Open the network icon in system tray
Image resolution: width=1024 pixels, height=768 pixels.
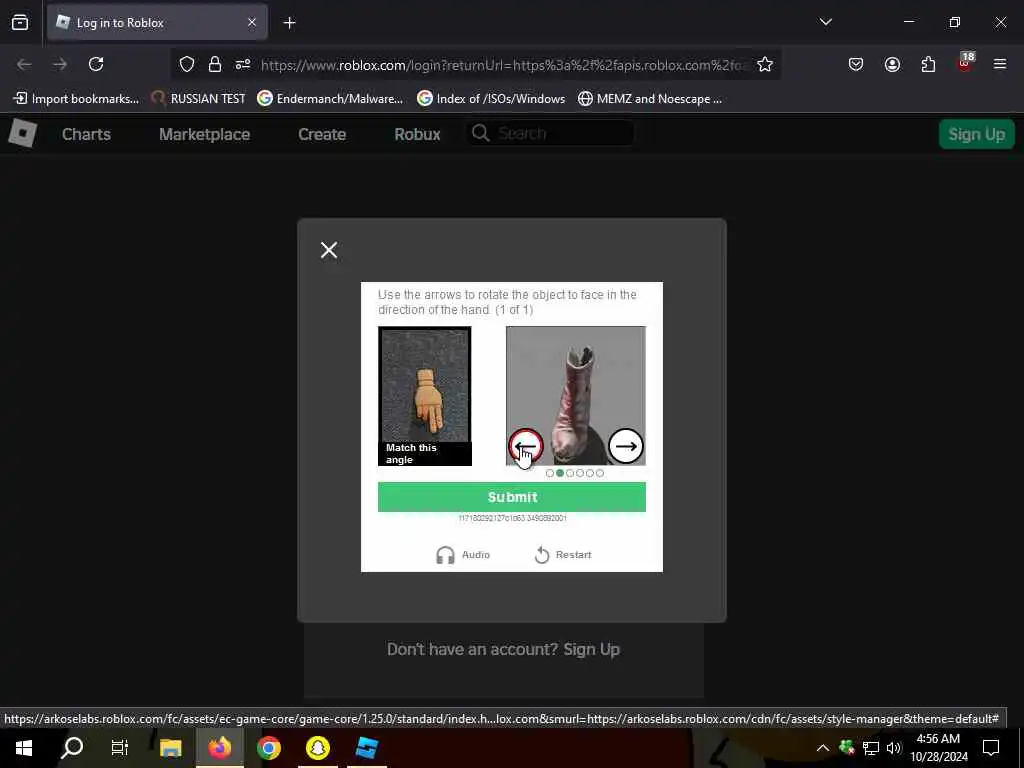tap(871, 748)
